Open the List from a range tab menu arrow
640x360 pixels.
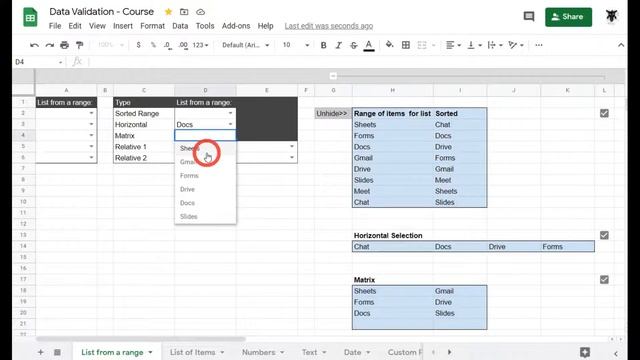click(x=150, y=352)
